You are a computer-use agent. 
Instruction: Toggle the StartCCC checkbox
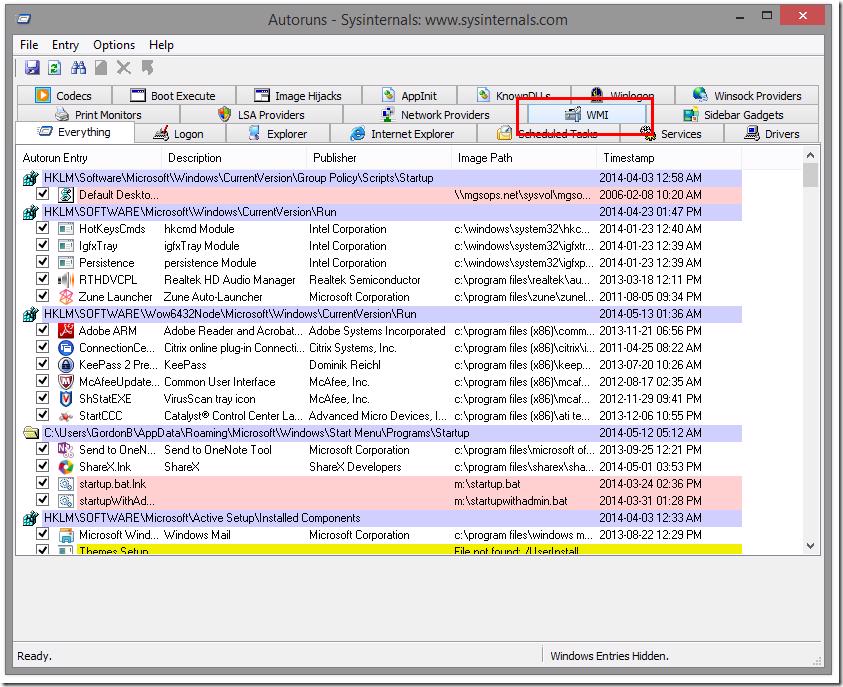tap(42, 415)
